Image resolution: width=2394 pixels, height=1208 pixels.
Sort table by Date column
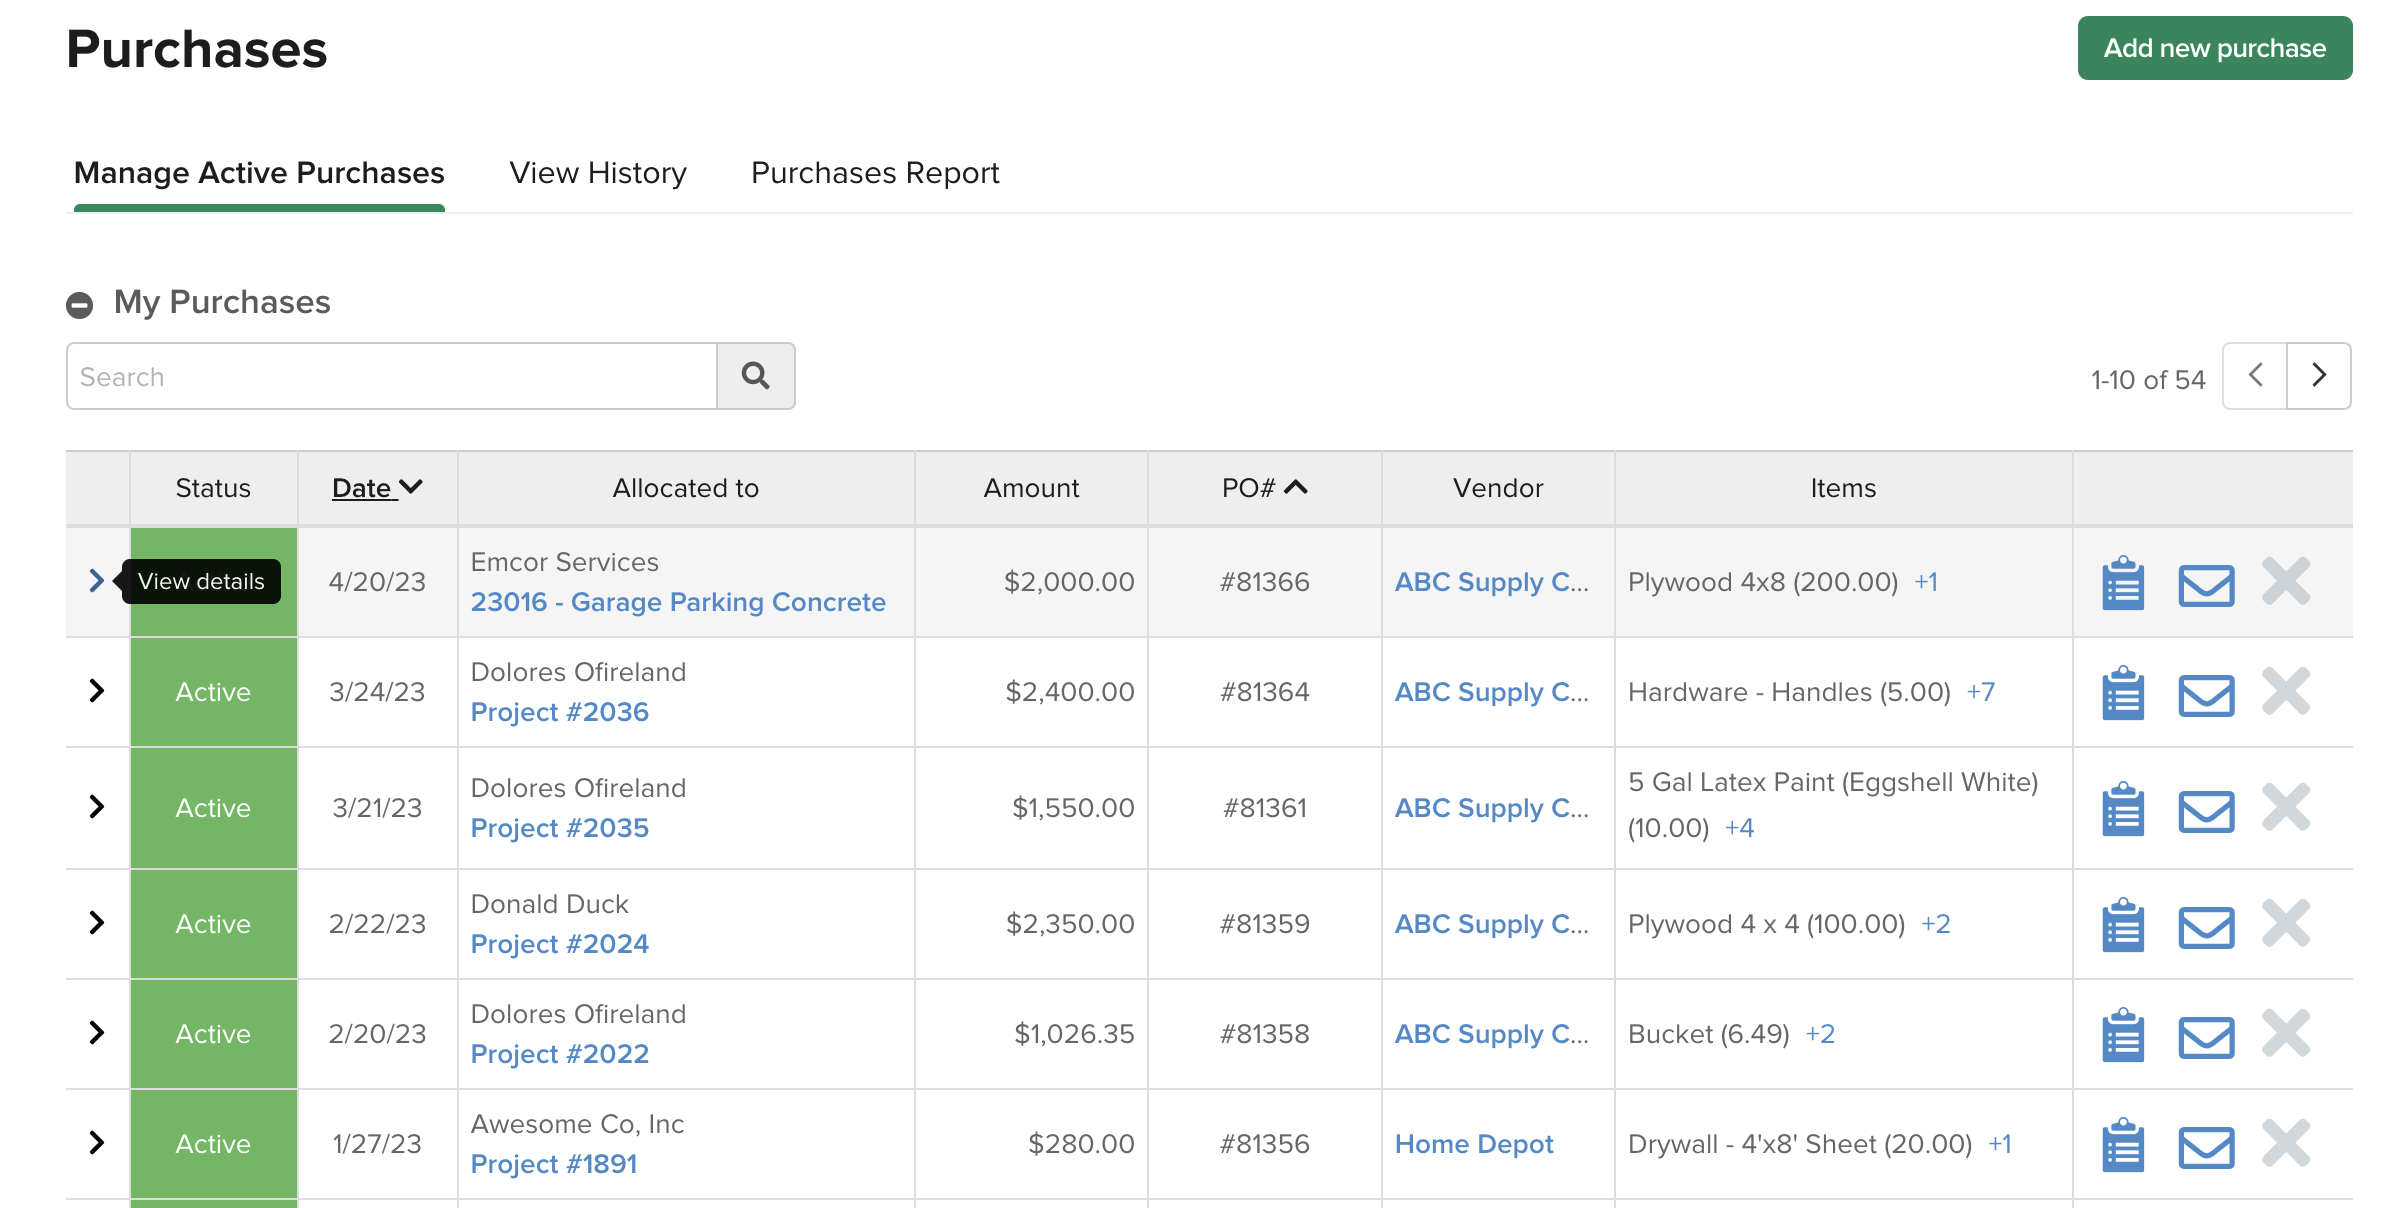[376, 488]
